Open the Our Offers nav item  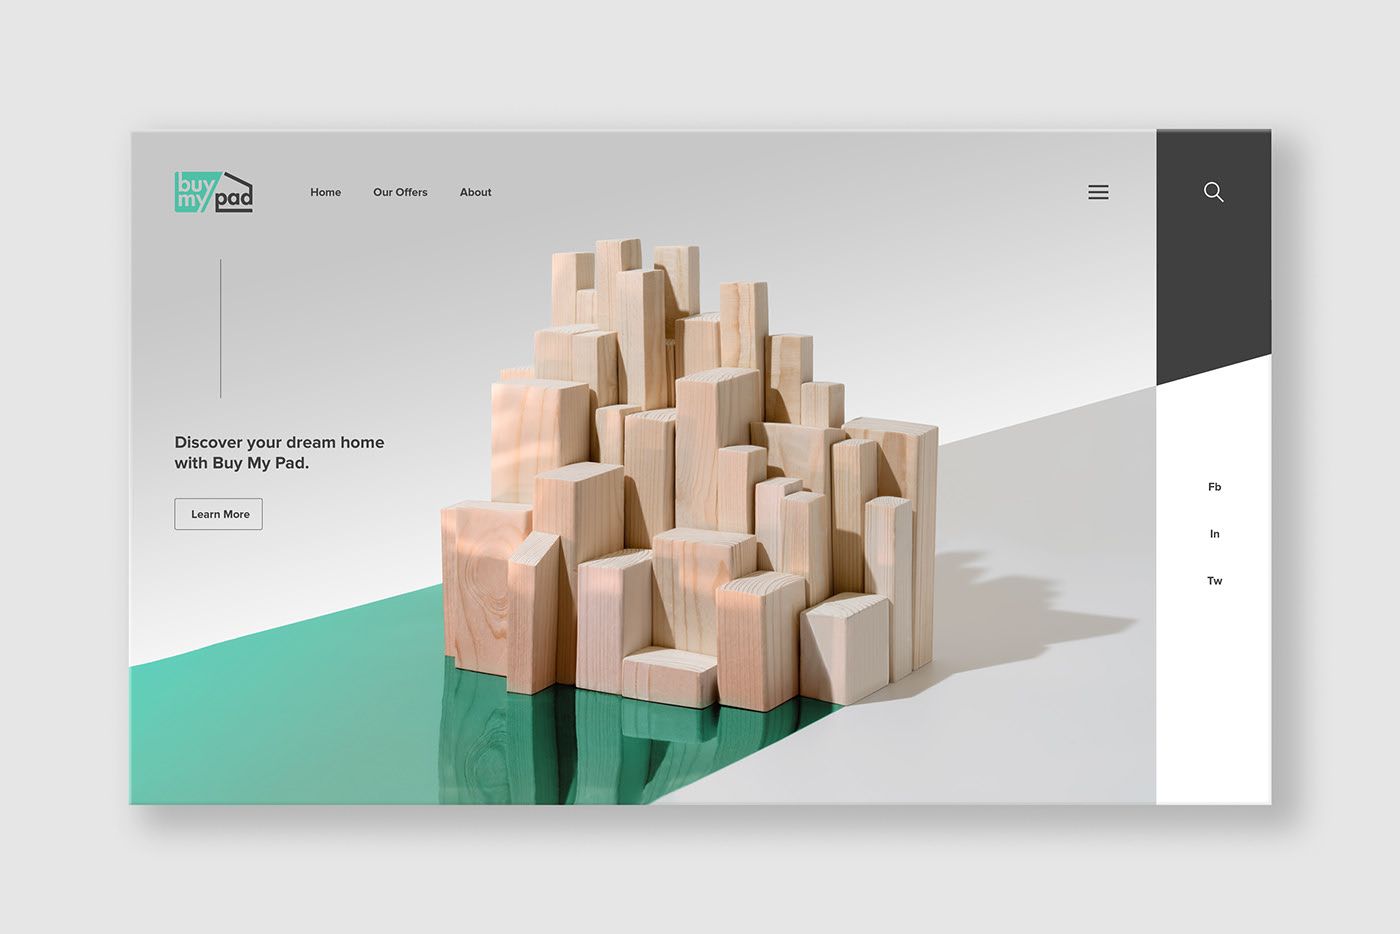pos(400,192)
